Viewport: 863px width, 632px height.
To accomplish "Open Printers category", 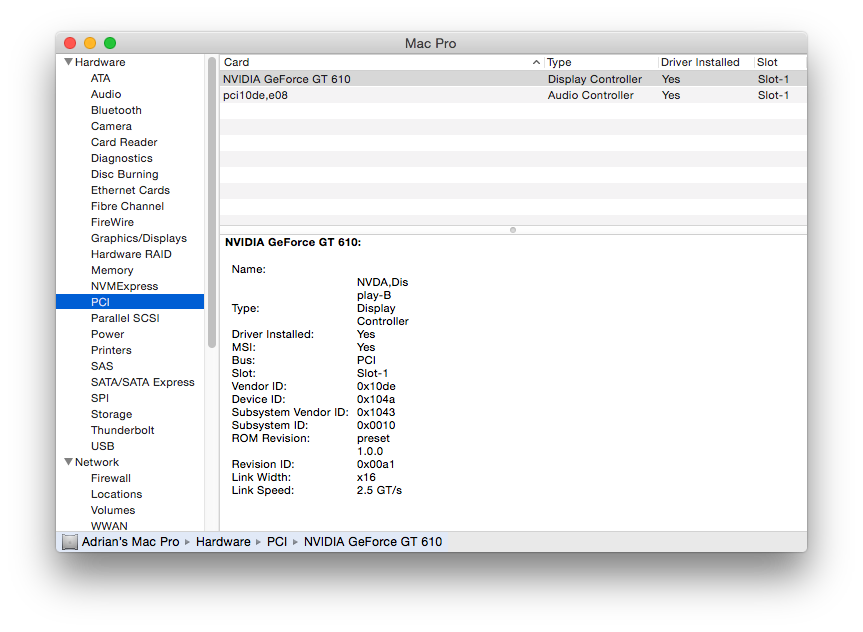I will (x=111, y=350).
